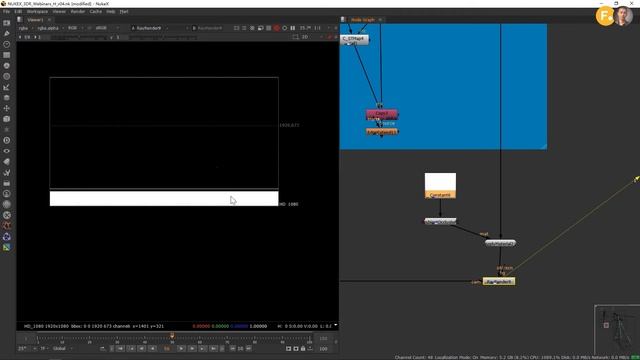Click the red plugin icon in left toolbar
Image resolution: width=640 pixels, height=360 pixels.
pyautogui.click(x=7, y=226)
